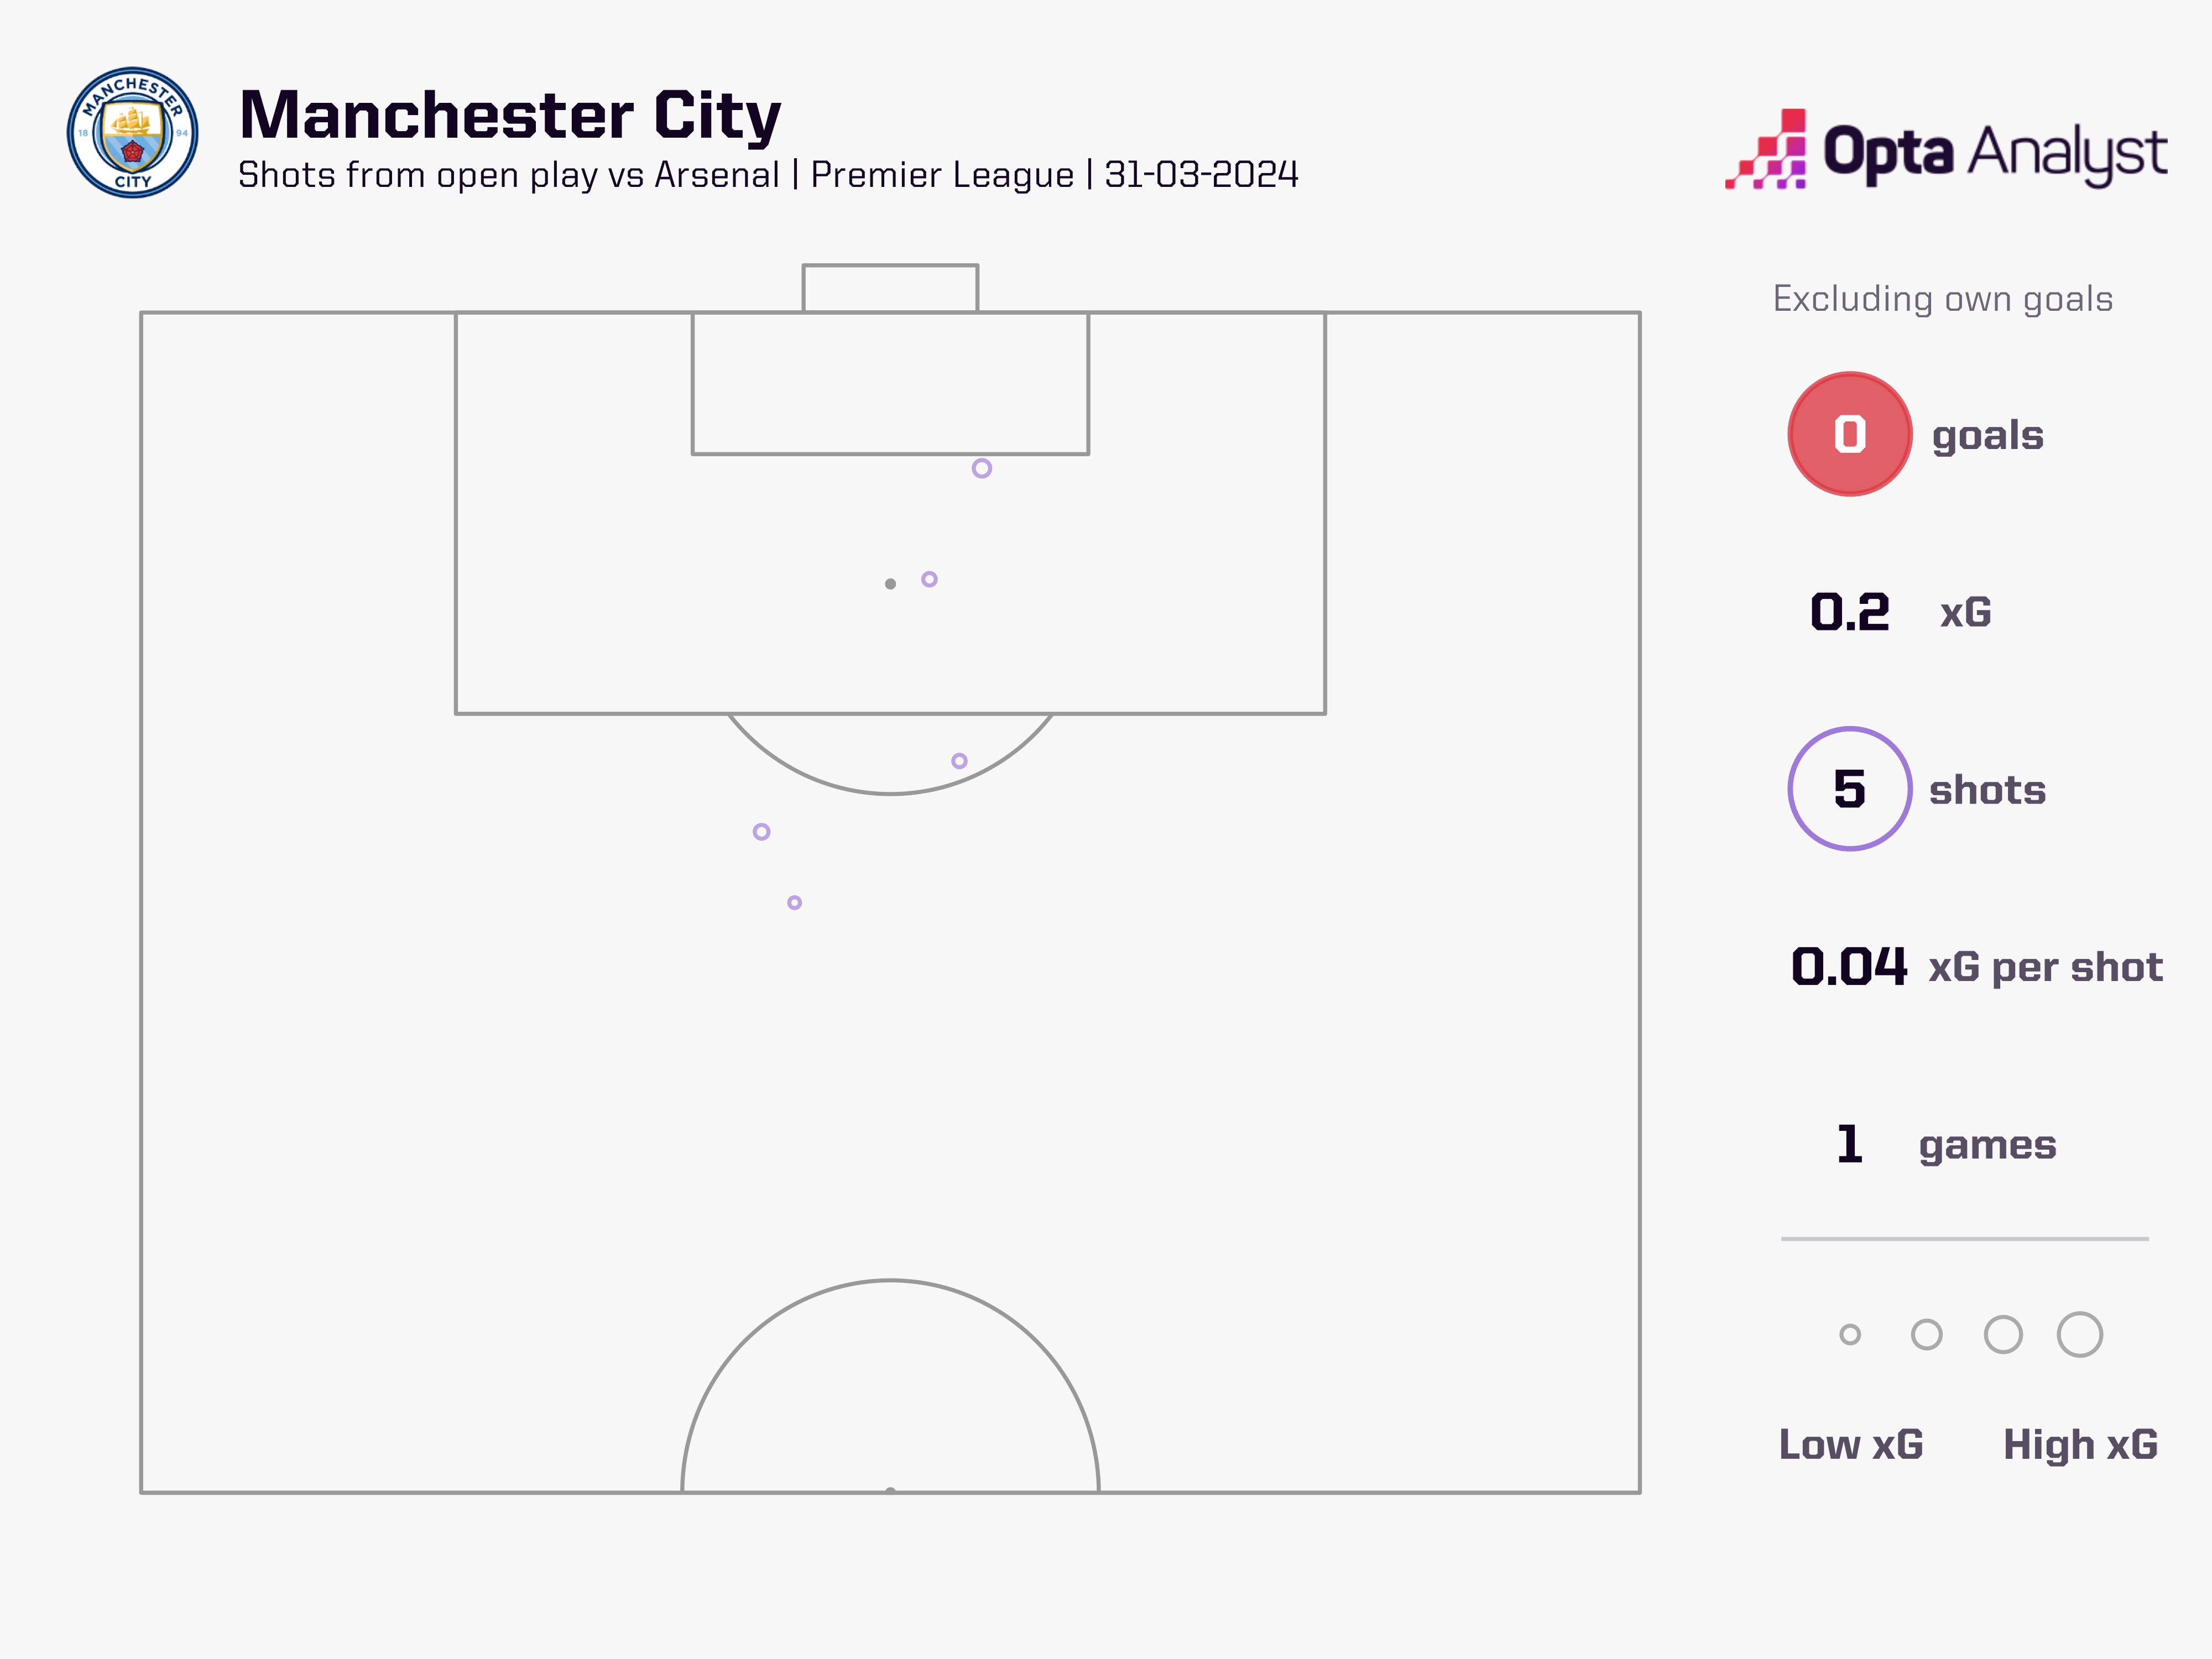Click the shot marker farthest from goal
2212x1659 pixels.
tap(794, 903)
